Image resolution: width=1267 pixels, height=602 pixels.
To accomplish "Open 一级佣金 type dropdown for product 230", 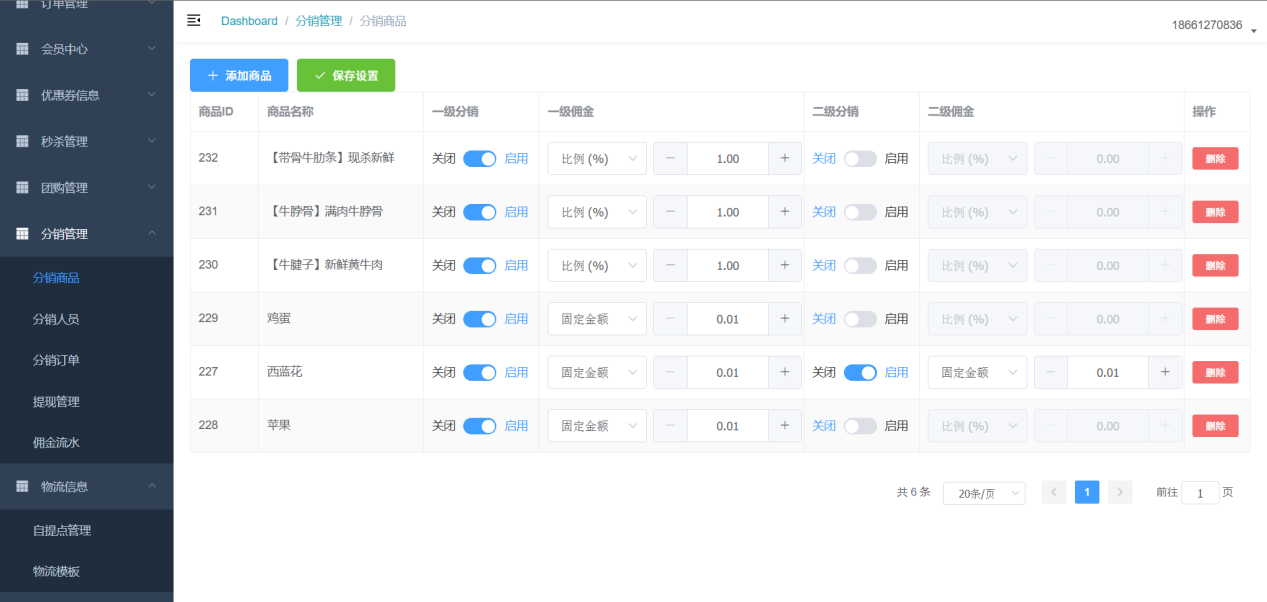I will click(x=597, y=266).
